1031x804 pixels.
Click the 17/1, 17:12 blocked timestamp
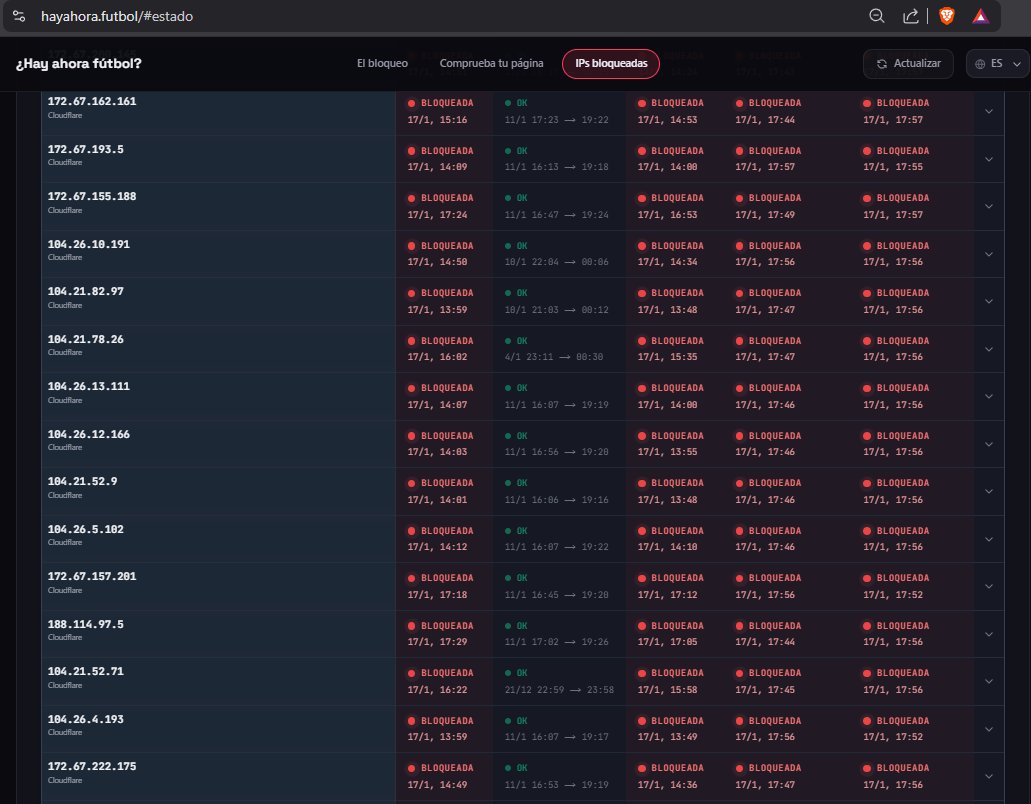pyautogui.click(x=667, y=595)
